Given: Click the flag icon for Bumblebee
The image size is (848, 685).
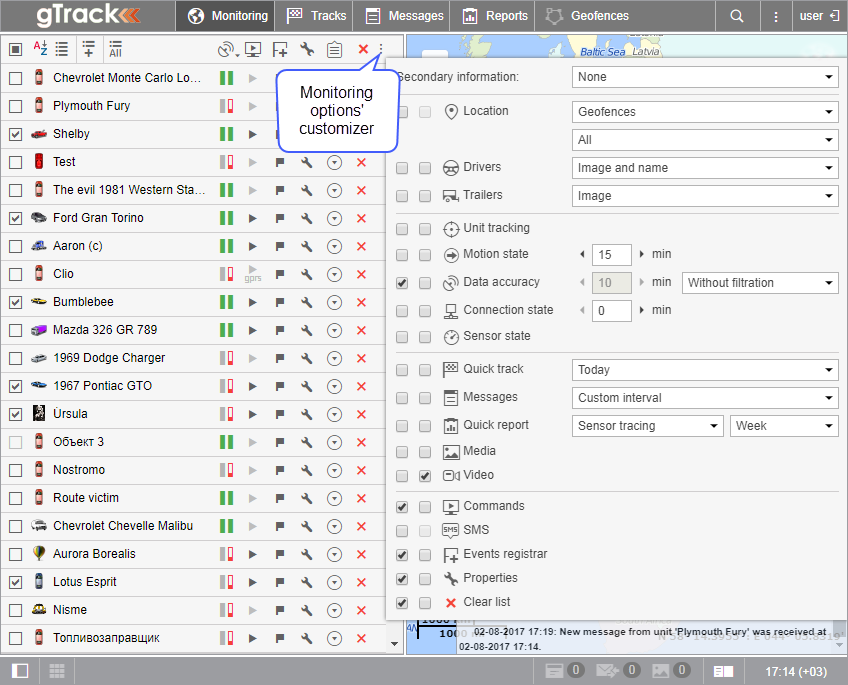Looking at the screenshot, I should [x=280, y=302].
